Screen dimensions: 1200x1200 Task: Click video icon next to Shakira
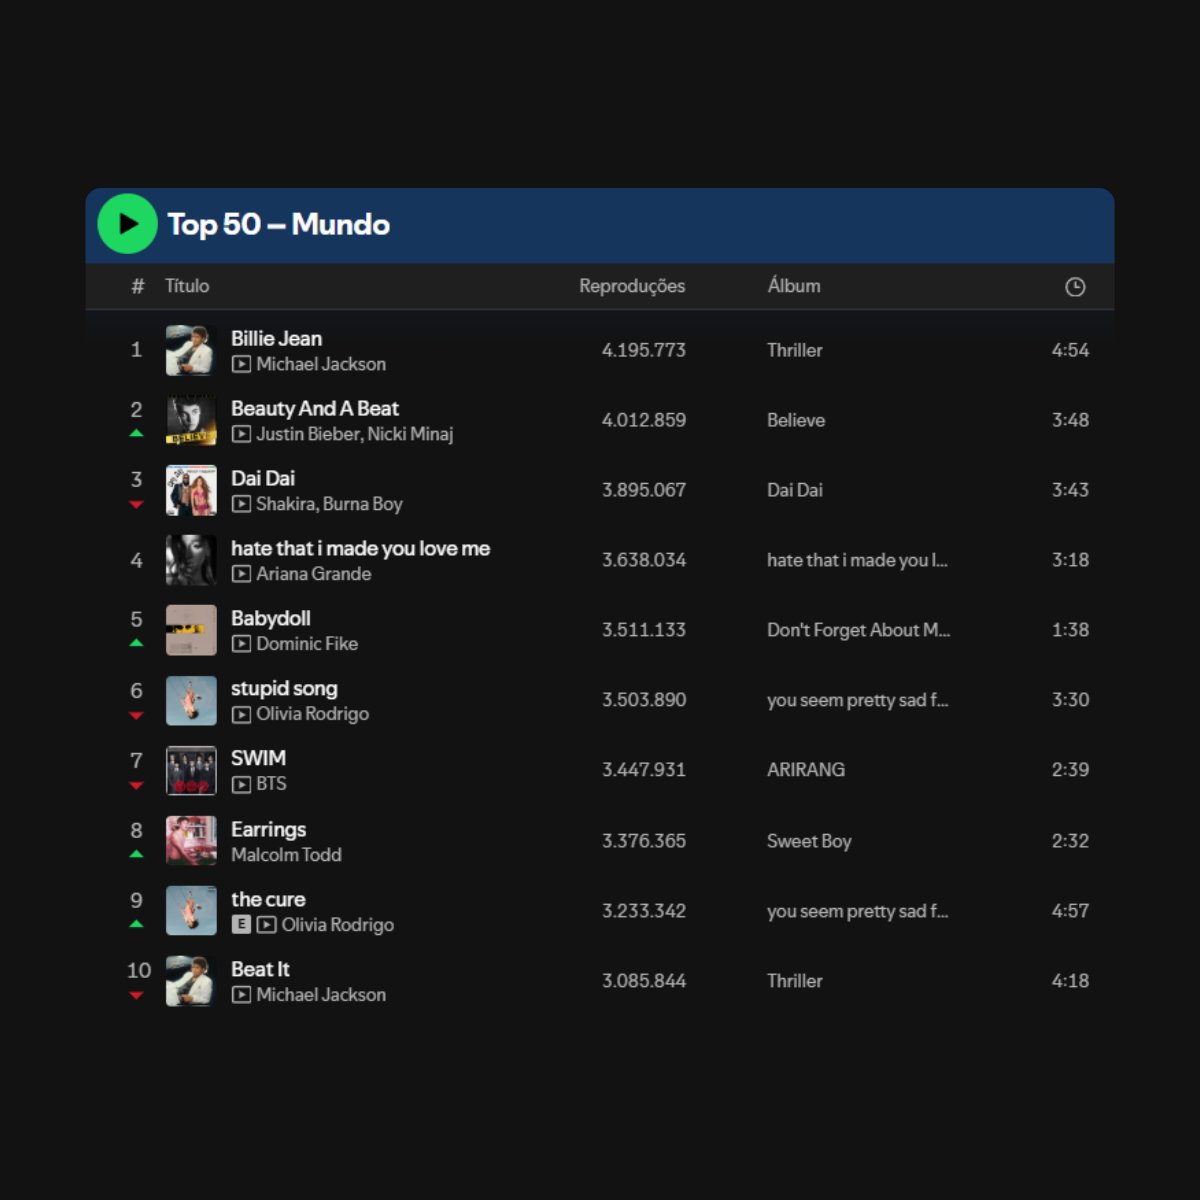tap(241, 504)
